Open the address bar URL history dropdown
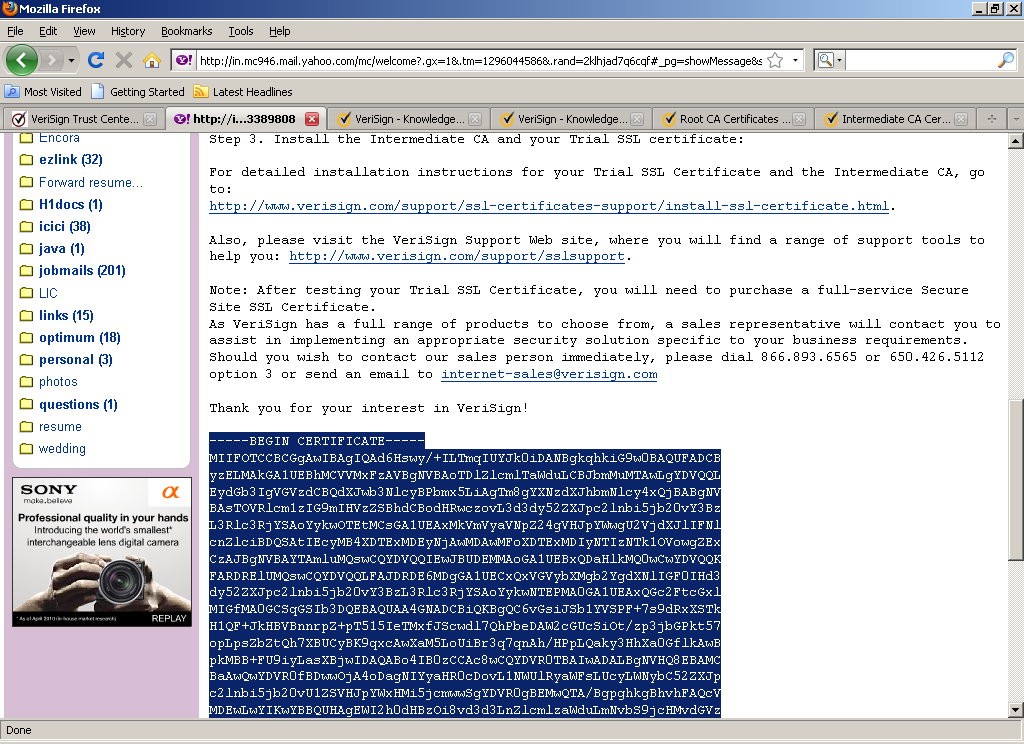The height and width of the screenshot is (744, 1024). pyautogui.click(x=795, y=60)
